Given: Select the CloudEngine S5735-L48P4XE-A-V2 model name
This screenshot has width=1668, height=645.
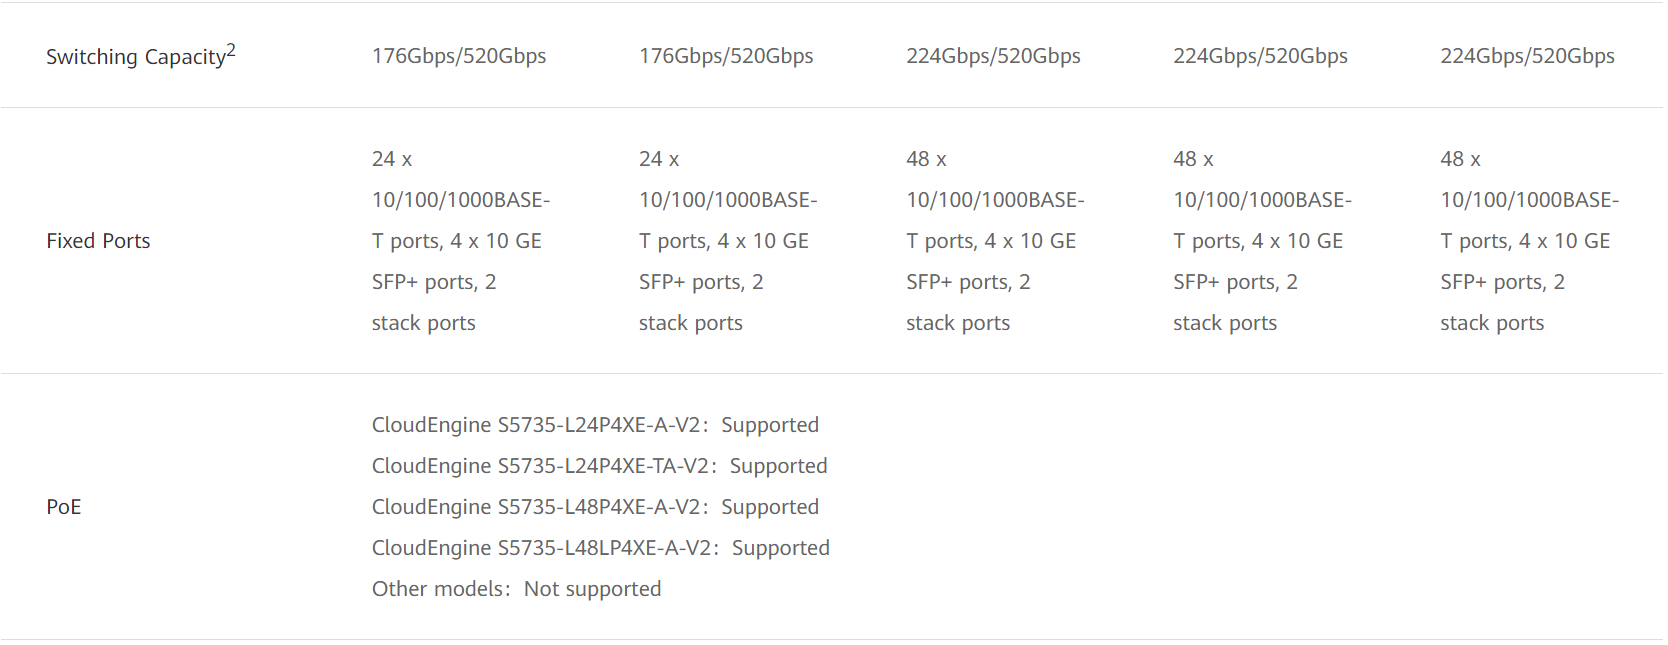Looking at the screenshot, I should [x=536, y=507].
